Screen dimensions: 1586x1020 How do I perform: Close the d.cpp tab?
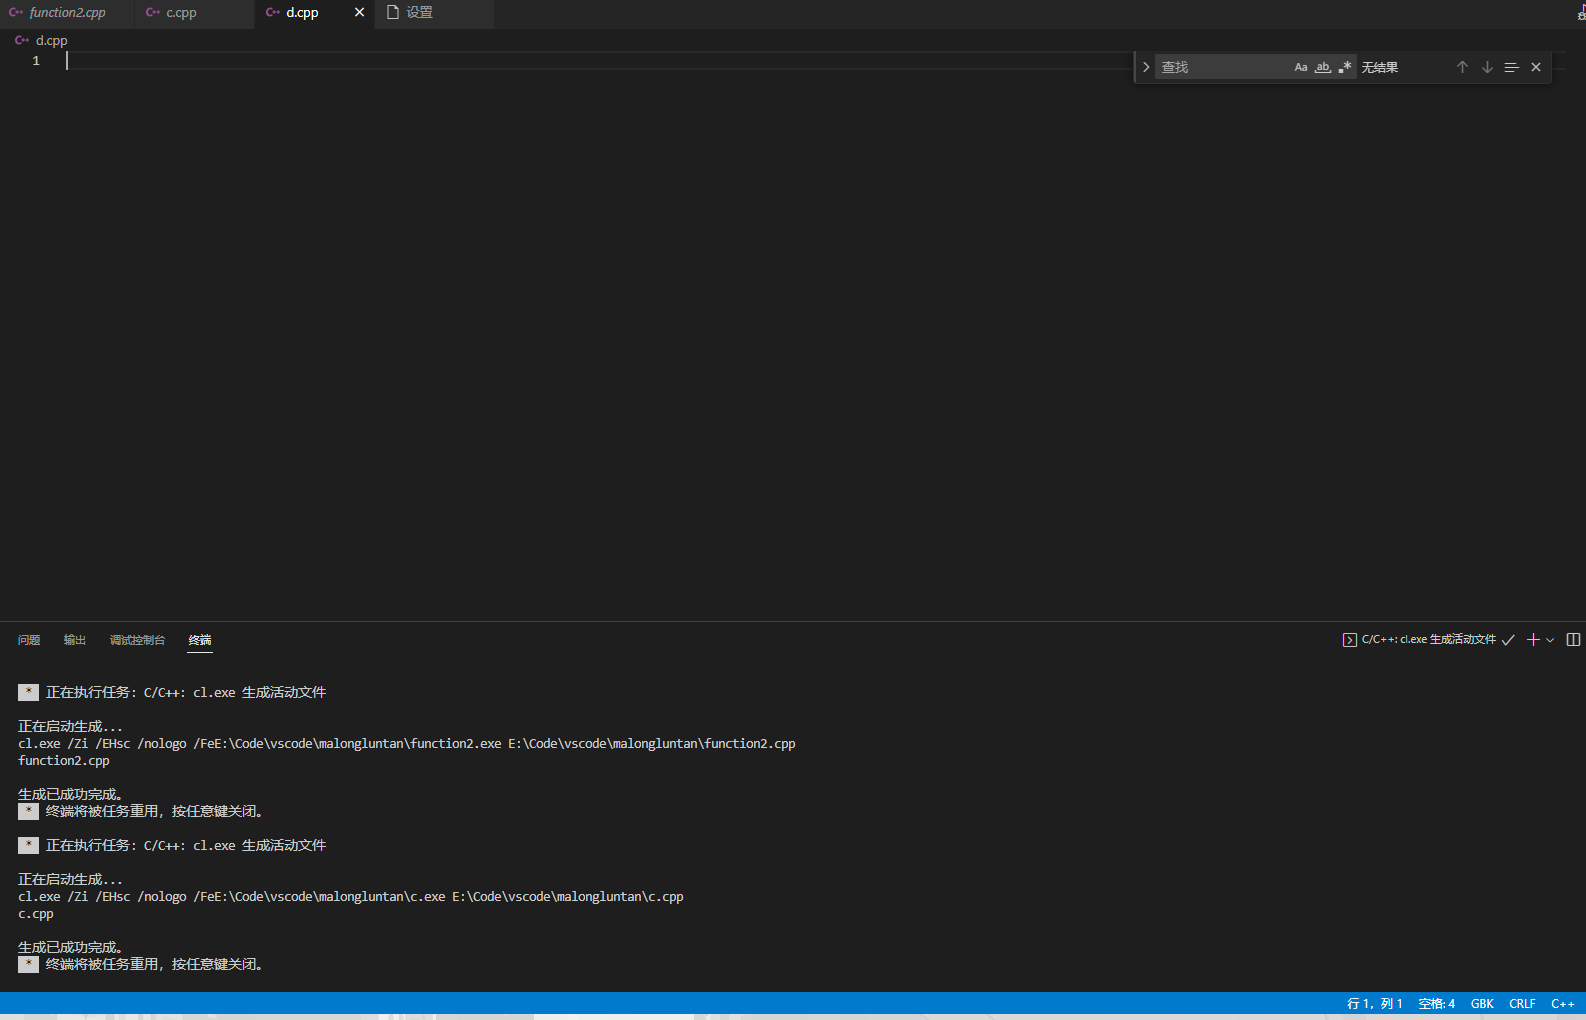[x=360, y=13]
